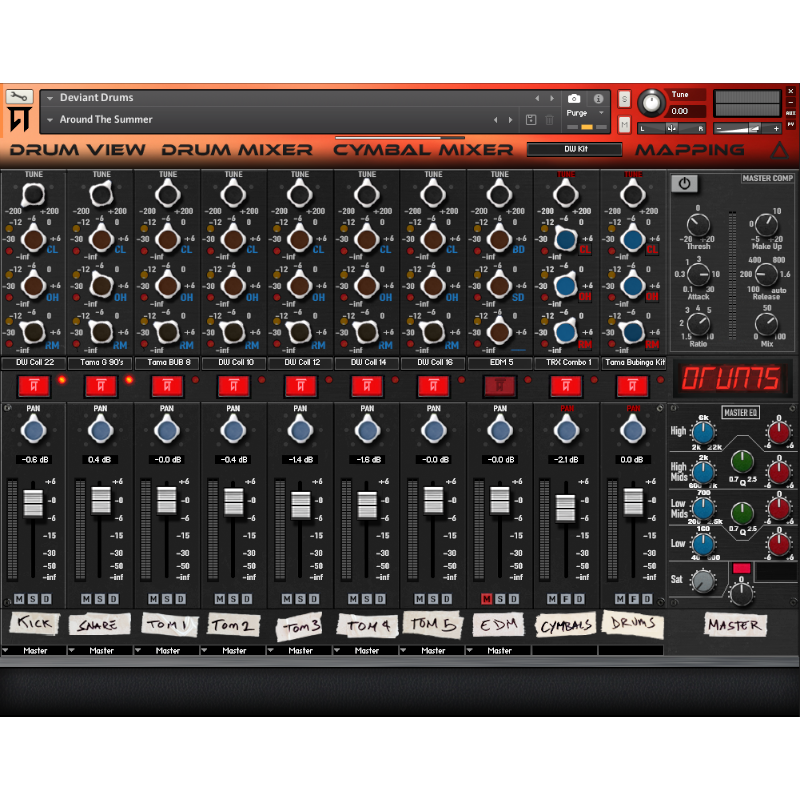800x800 pixels.
Task: Click the Cymbals channel blue CL knob
Action: click(x=566, y=239)
